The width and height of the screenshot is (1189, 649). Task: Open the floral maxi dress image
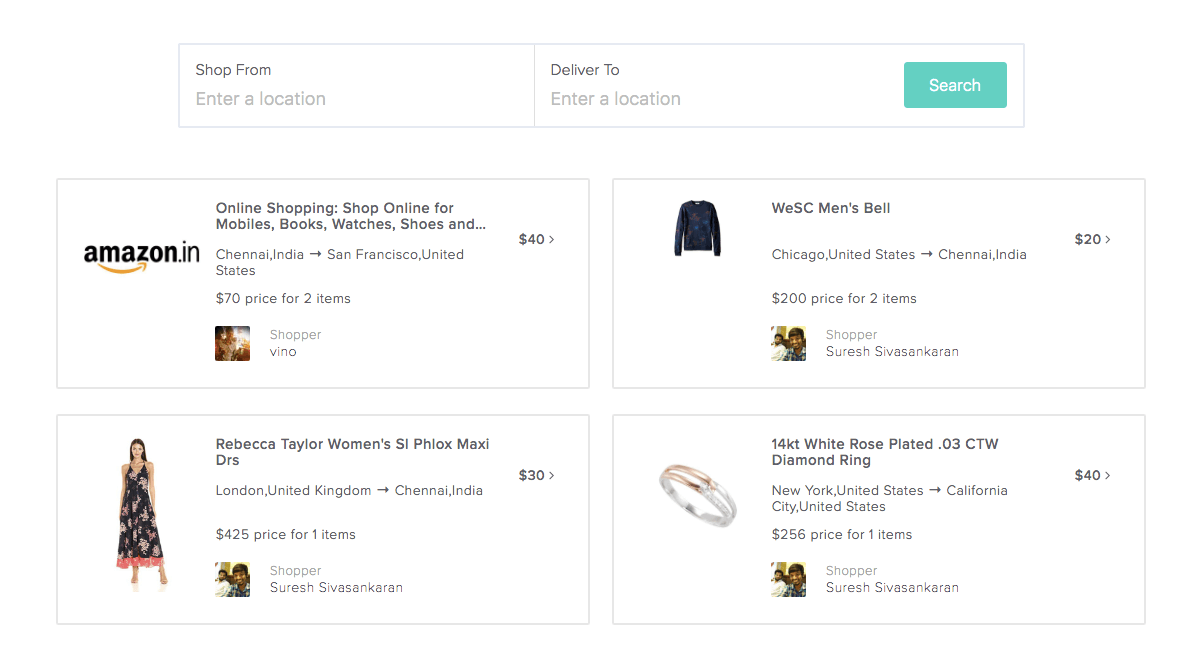click(x=141, y=513)
